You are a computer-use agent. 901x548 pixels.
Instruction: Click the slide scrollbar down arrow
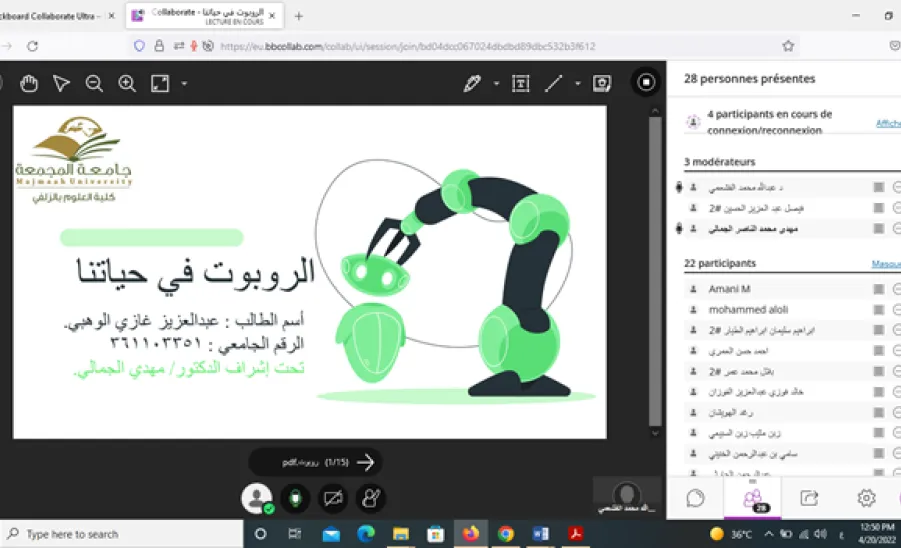coord(655,433)
